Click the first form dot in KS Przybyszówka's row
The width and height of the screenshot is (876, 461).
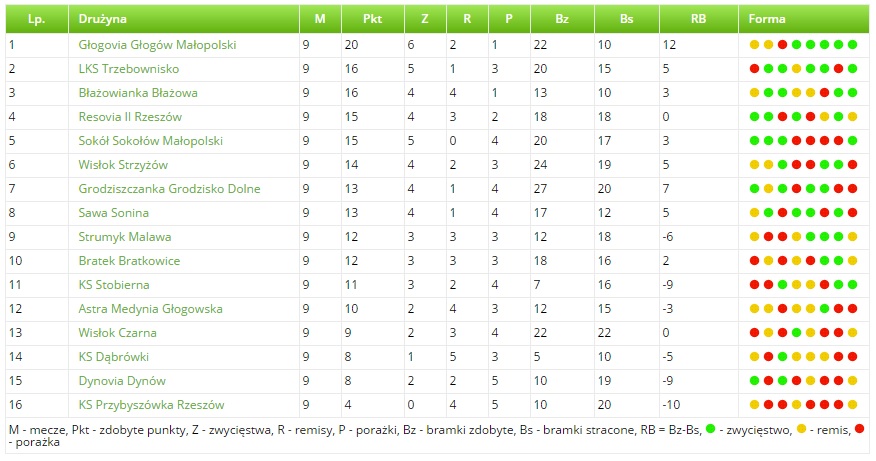(x=755, y=405)
